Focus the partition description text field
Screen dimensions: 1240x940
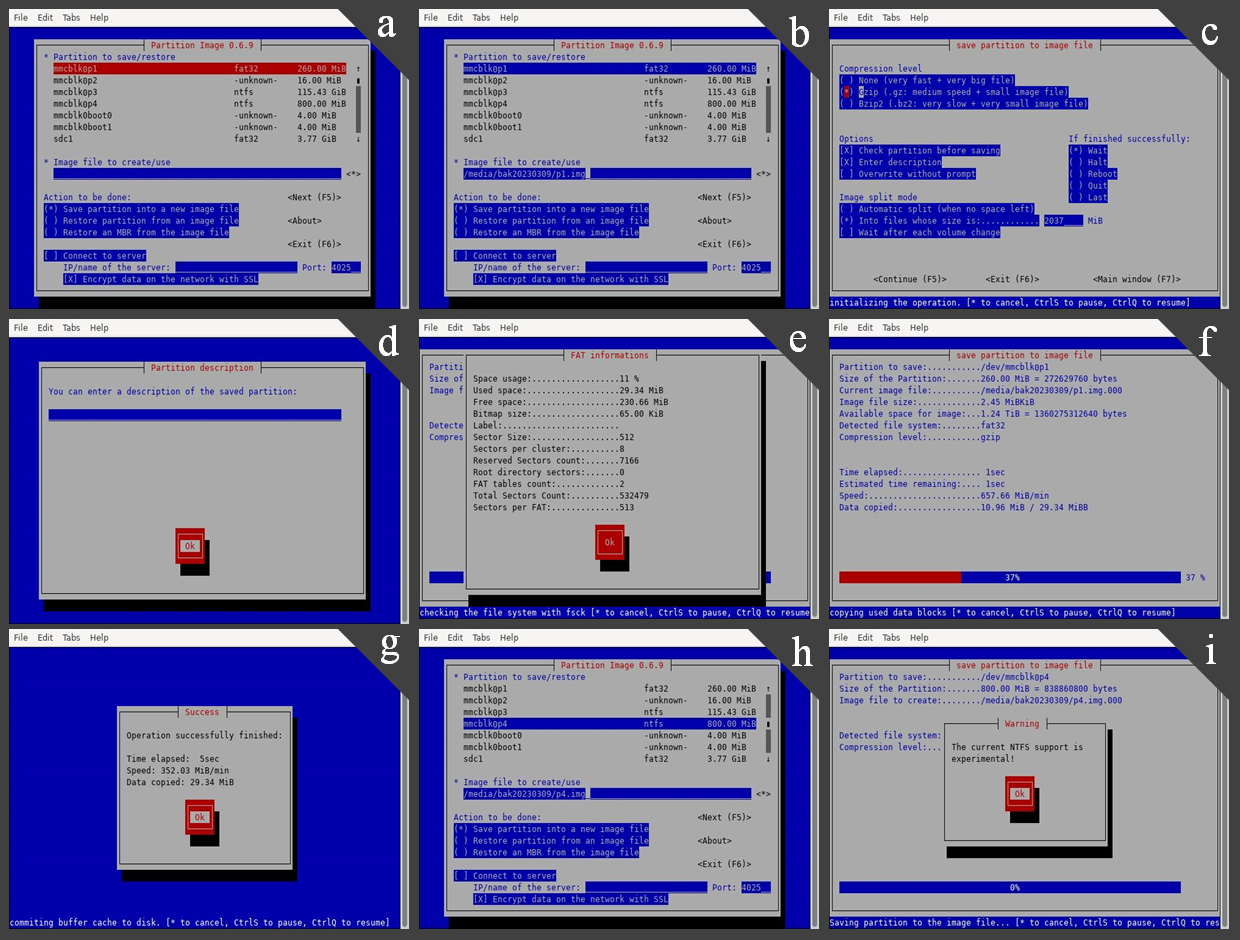(x=195, y=415)
